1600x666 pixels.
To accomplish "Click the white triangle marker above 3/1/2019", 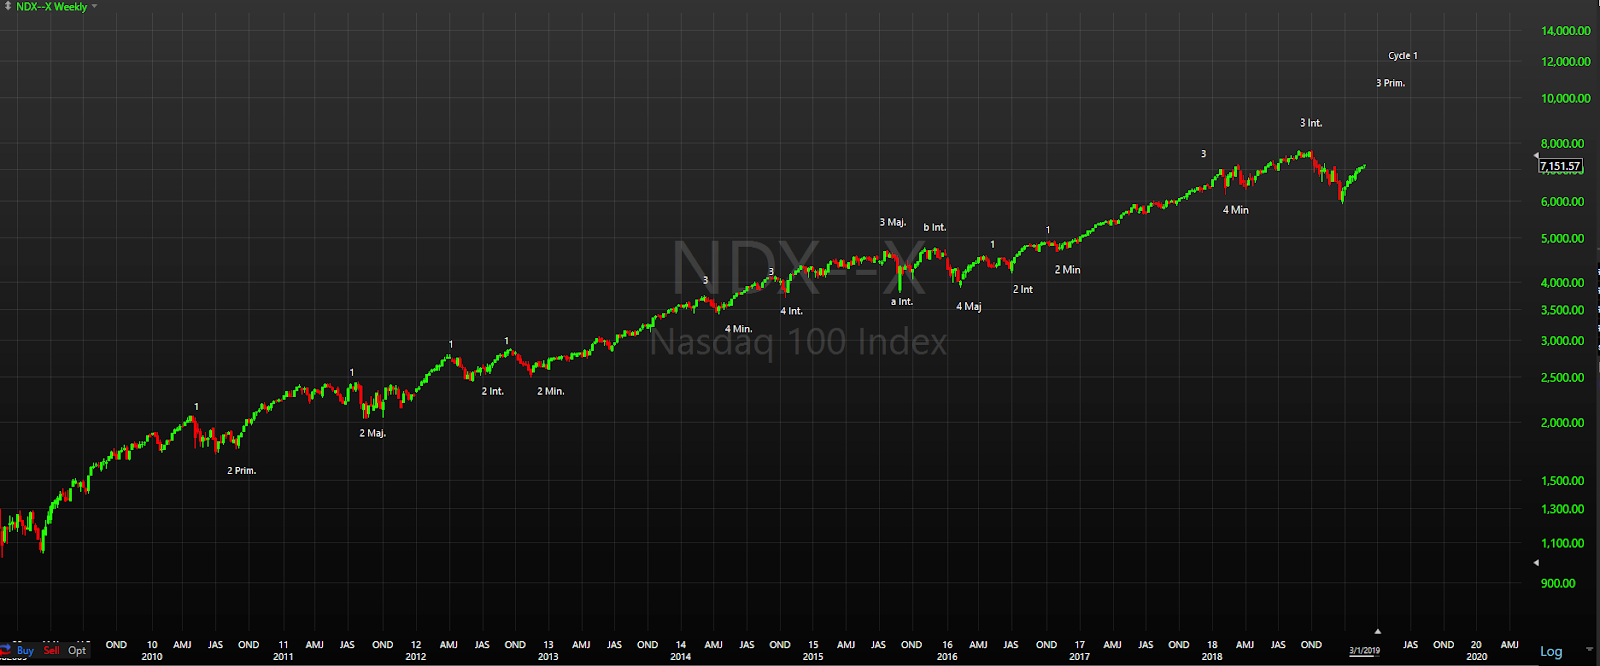I will coord(1377,631).
